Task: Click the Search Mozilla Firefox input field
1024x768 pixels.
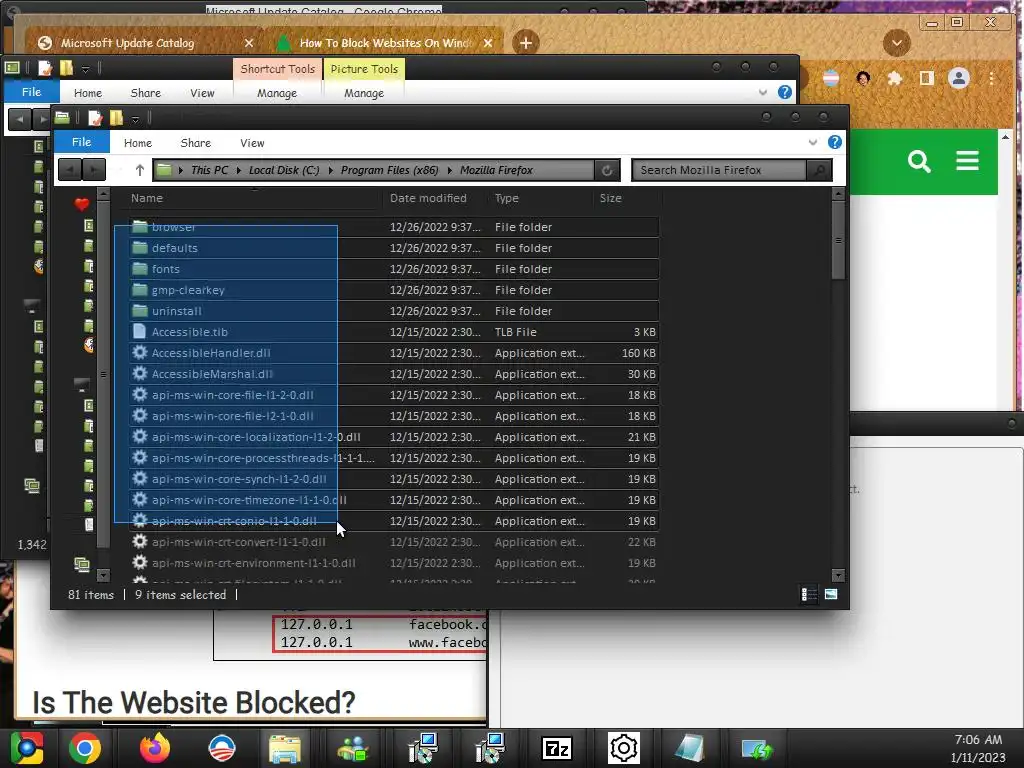Action: [719, 170]
